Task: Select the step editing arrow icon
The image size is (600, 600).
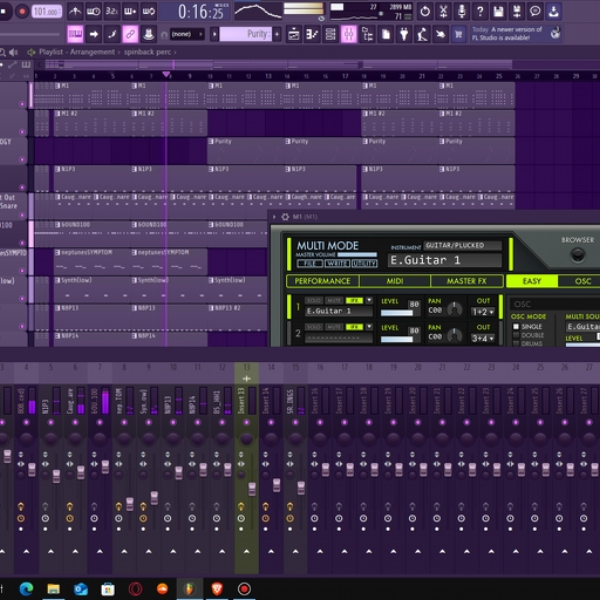Action: point(93,34)
